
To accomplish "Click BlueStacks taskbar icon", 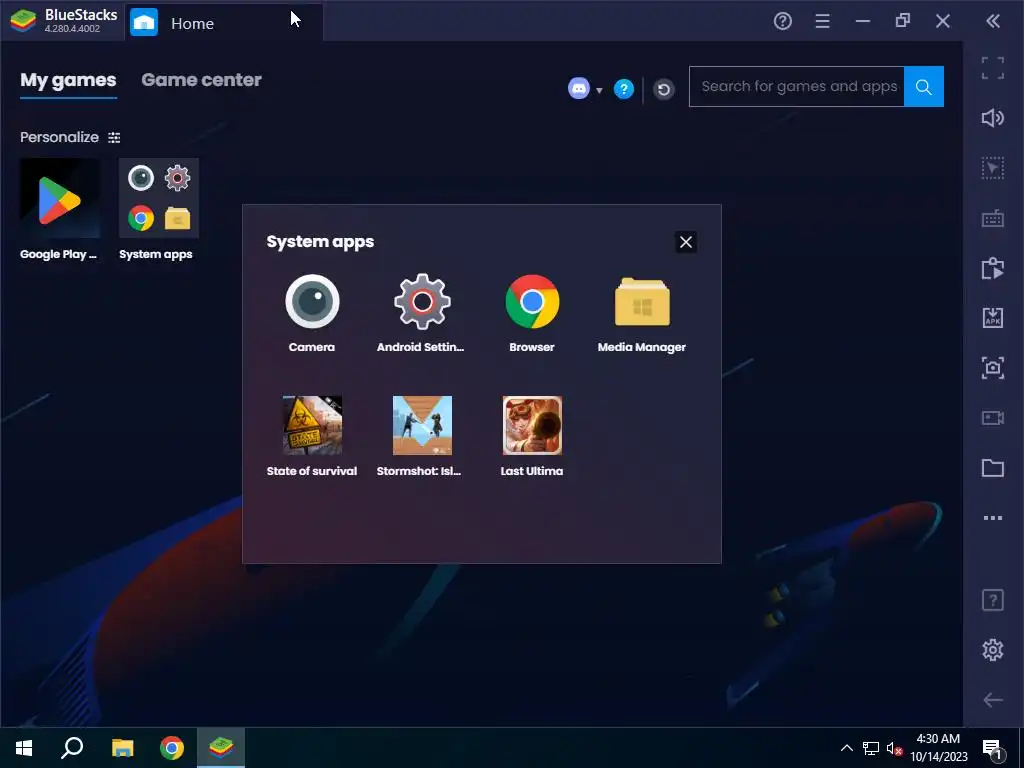I will 221,748.
